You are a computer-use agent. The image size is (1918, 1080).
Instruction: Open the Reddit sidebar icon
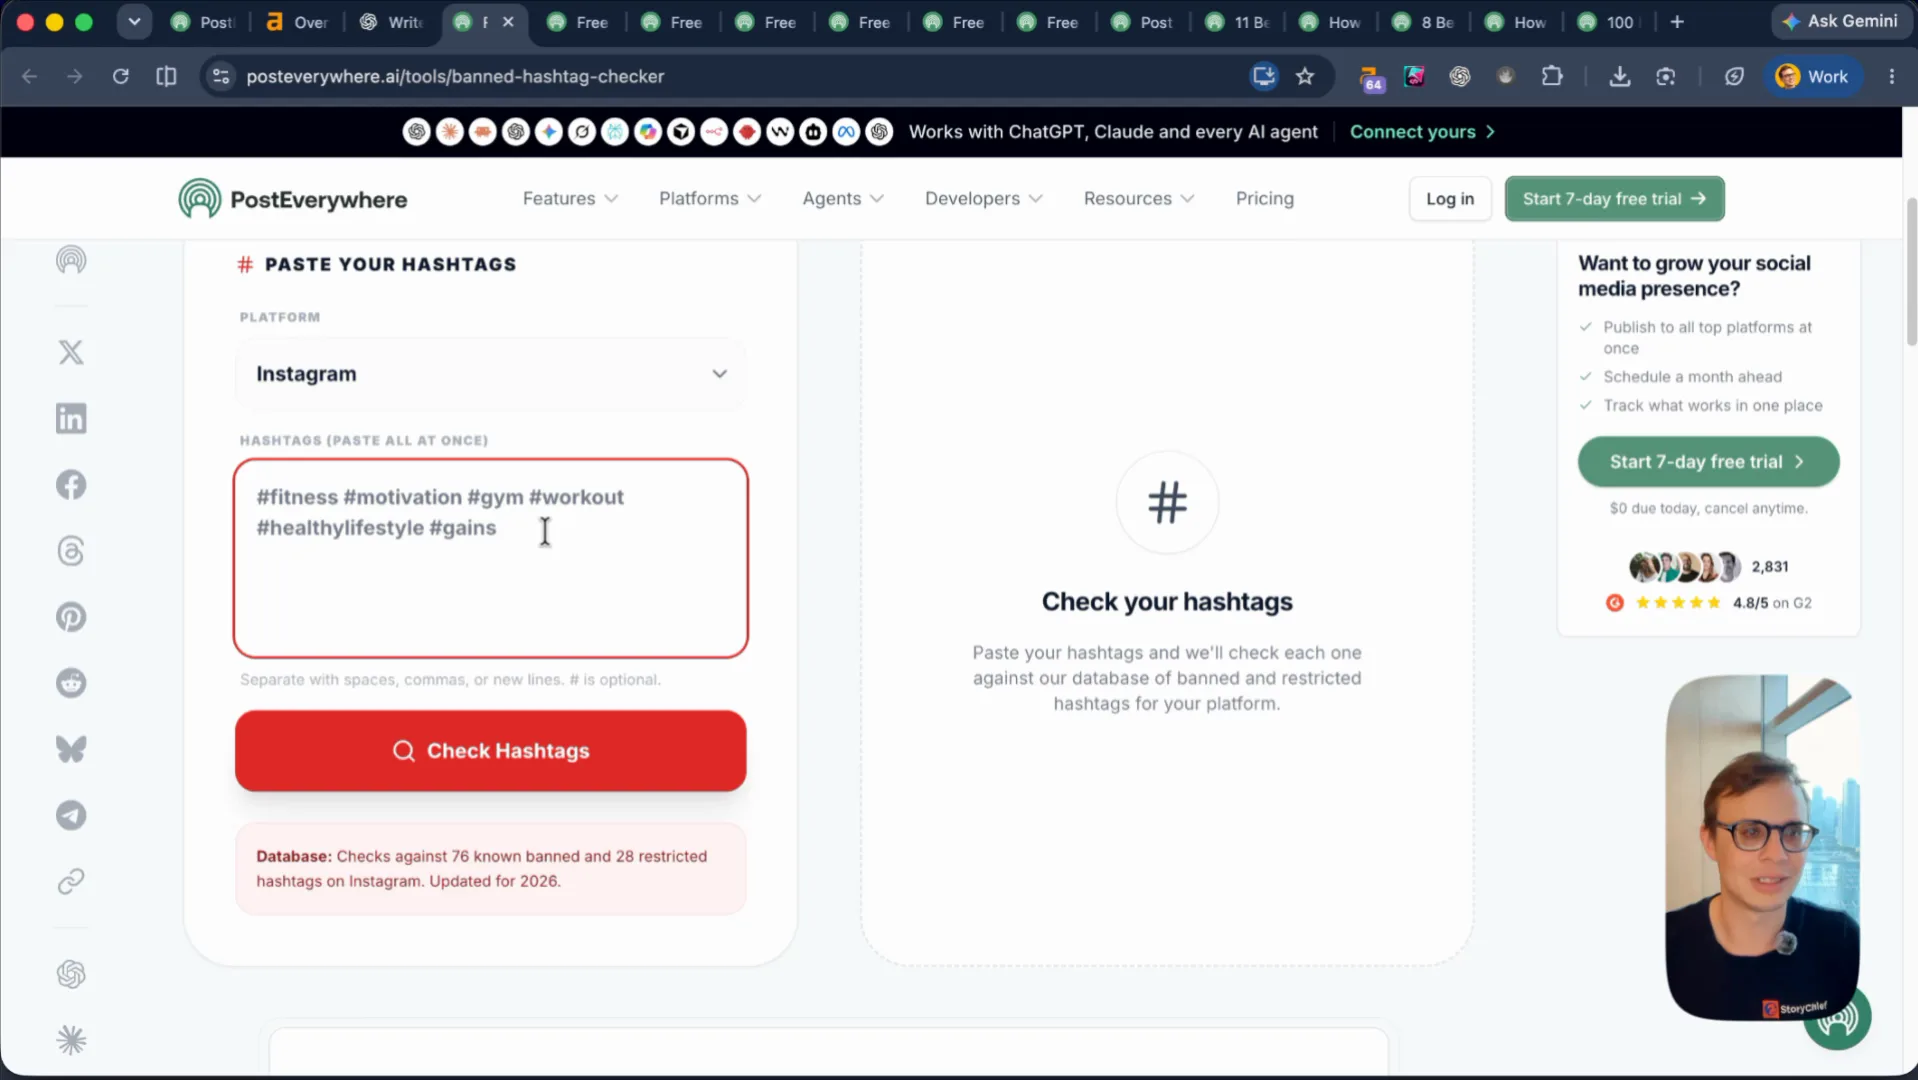(71, 683)
